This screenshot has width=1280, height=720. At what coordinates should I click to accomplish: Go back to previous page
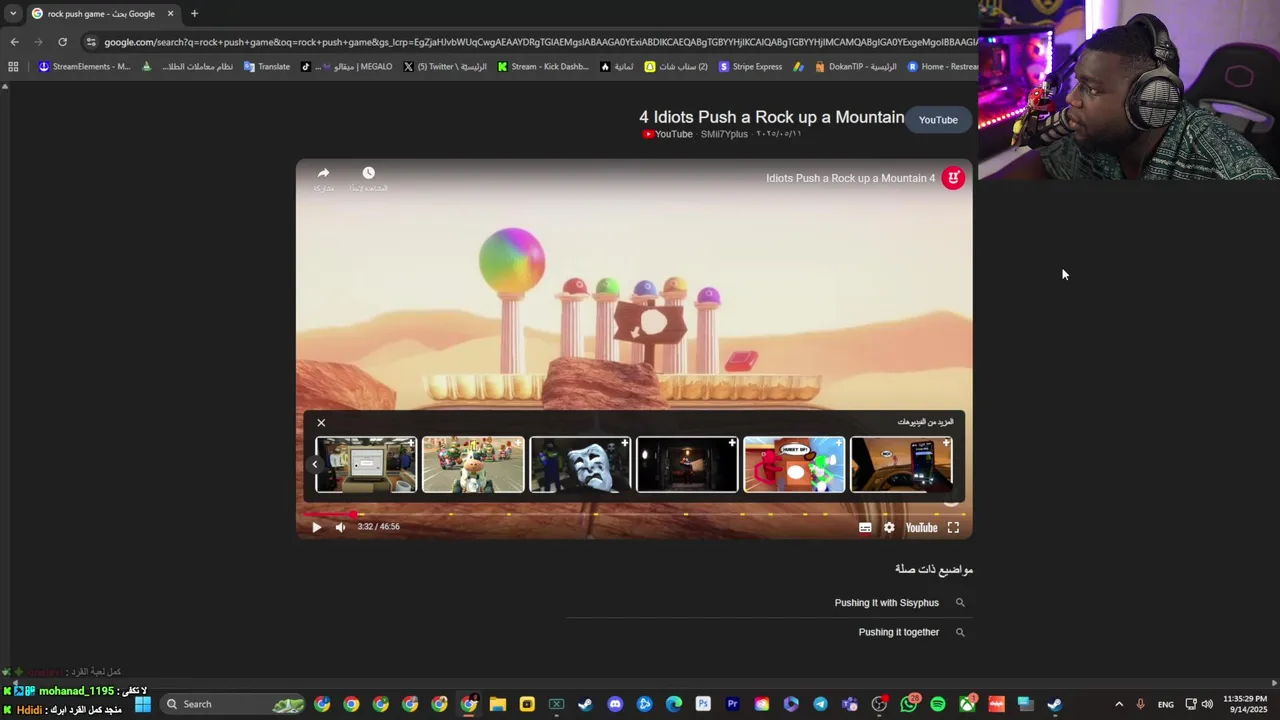[x=14, y=42]
